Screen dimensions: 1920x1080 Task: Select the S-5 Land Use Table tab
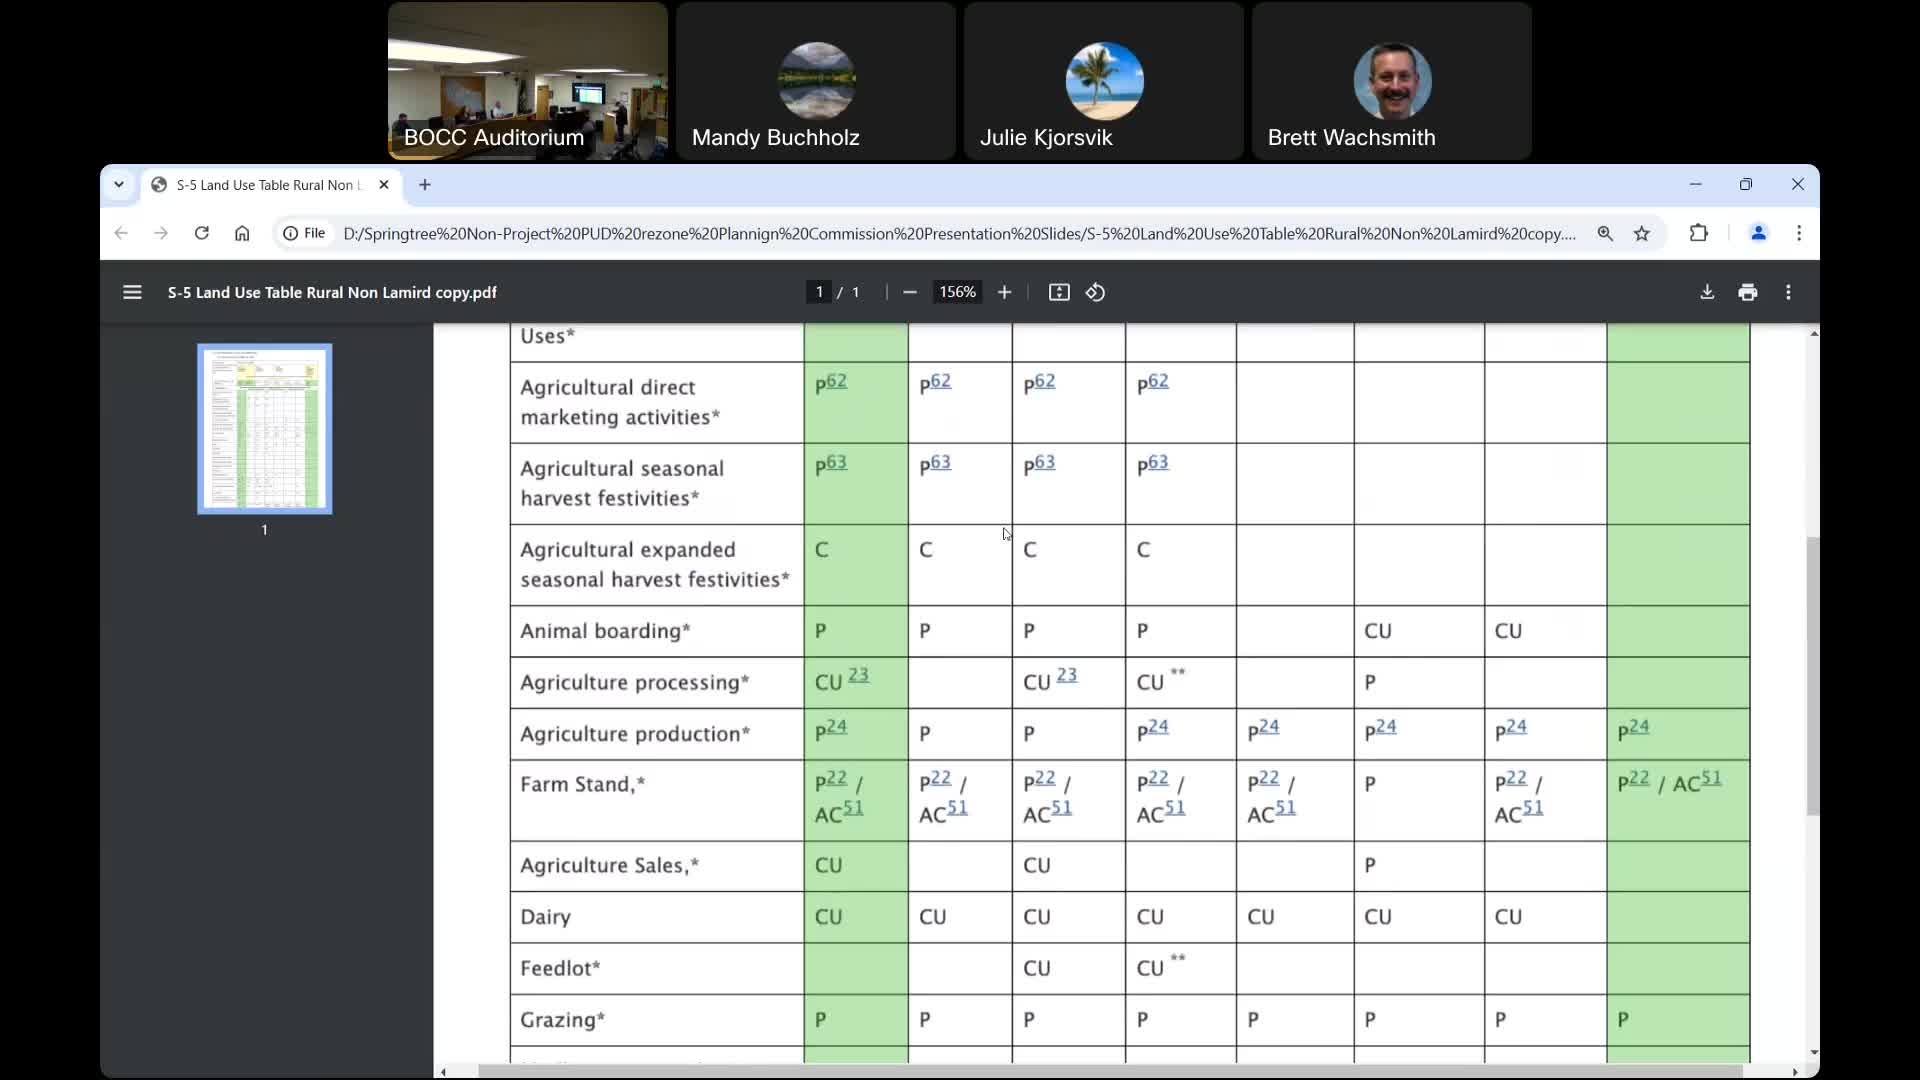coord(270,185)
